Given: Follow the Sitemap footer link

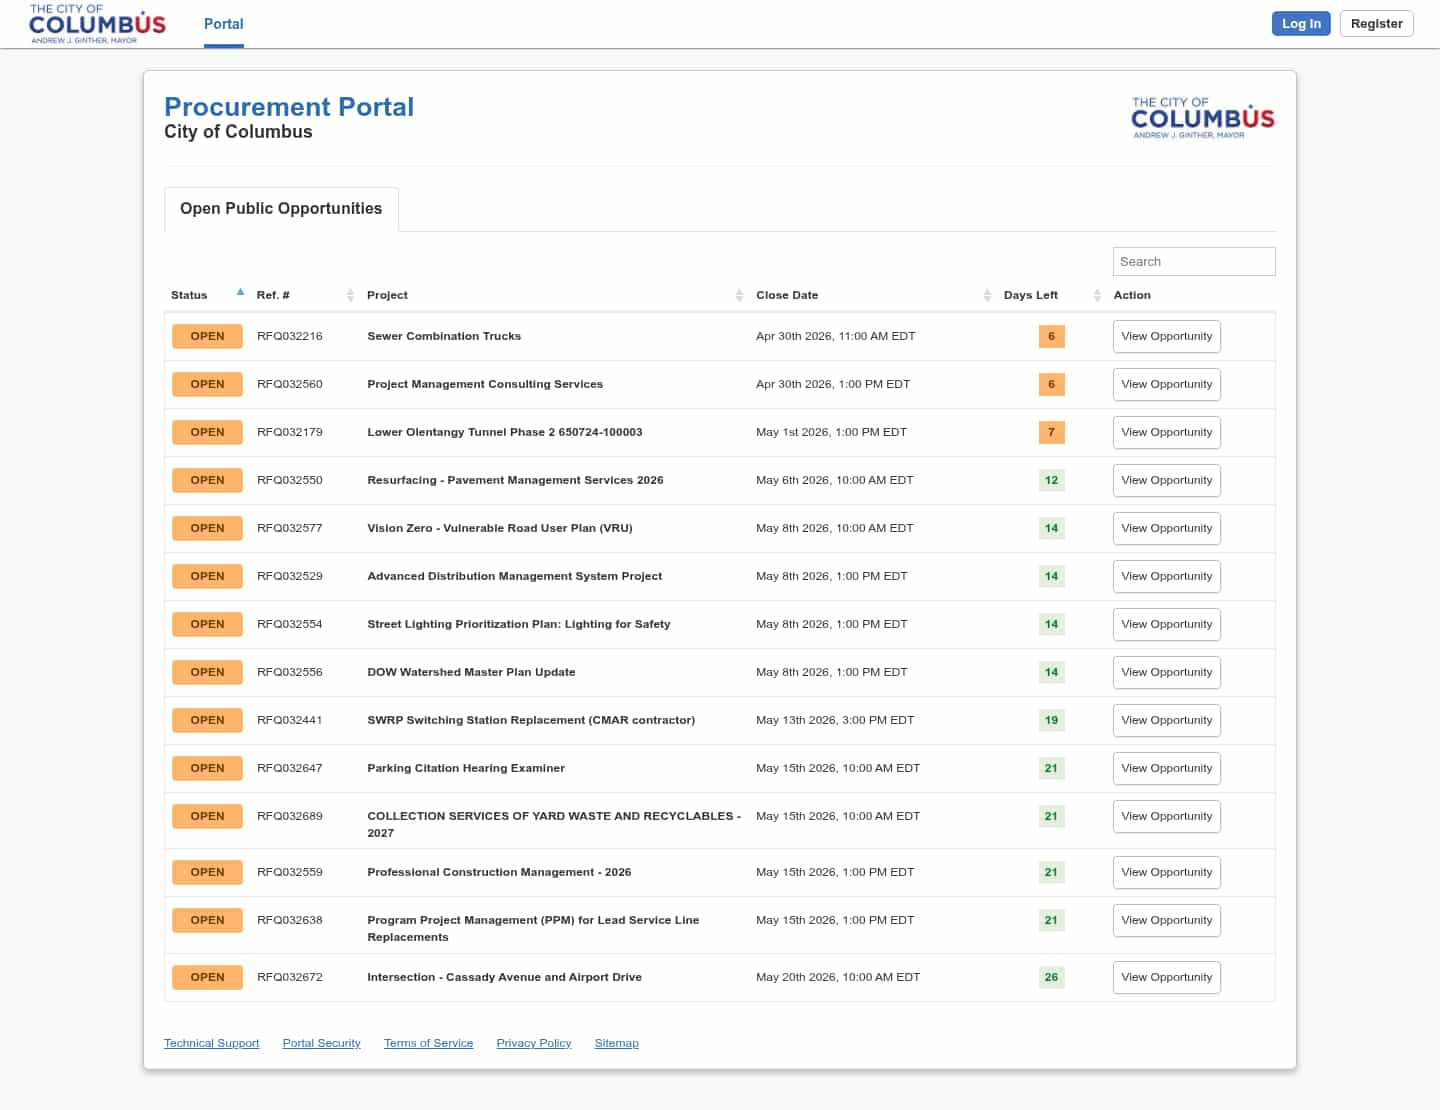Looking at the screenshot, I should 616,1043.
